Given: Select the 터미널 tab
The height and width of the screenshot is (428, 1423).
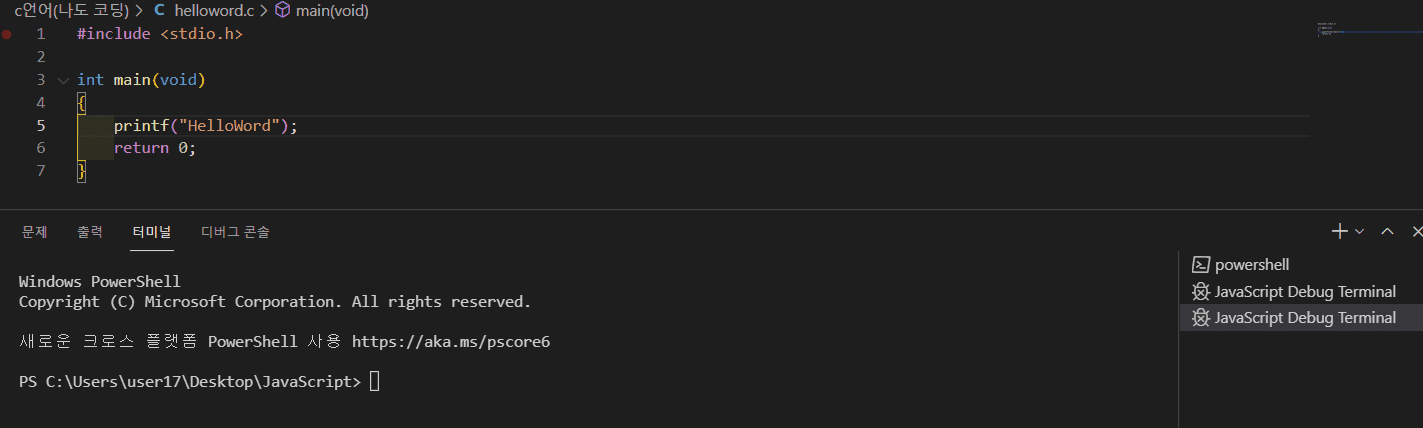Looking at the screenshot, I should 152,231.
